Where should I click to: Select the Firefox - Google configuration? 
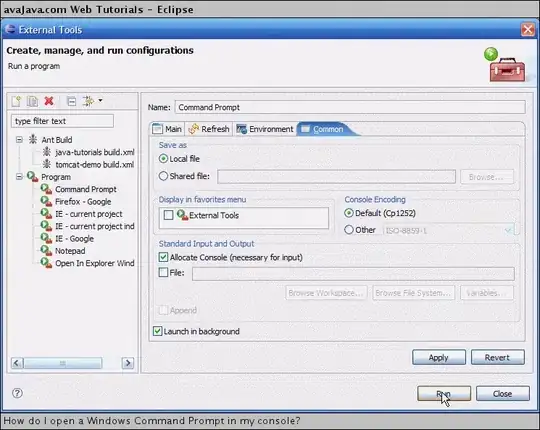pos(83,201)
